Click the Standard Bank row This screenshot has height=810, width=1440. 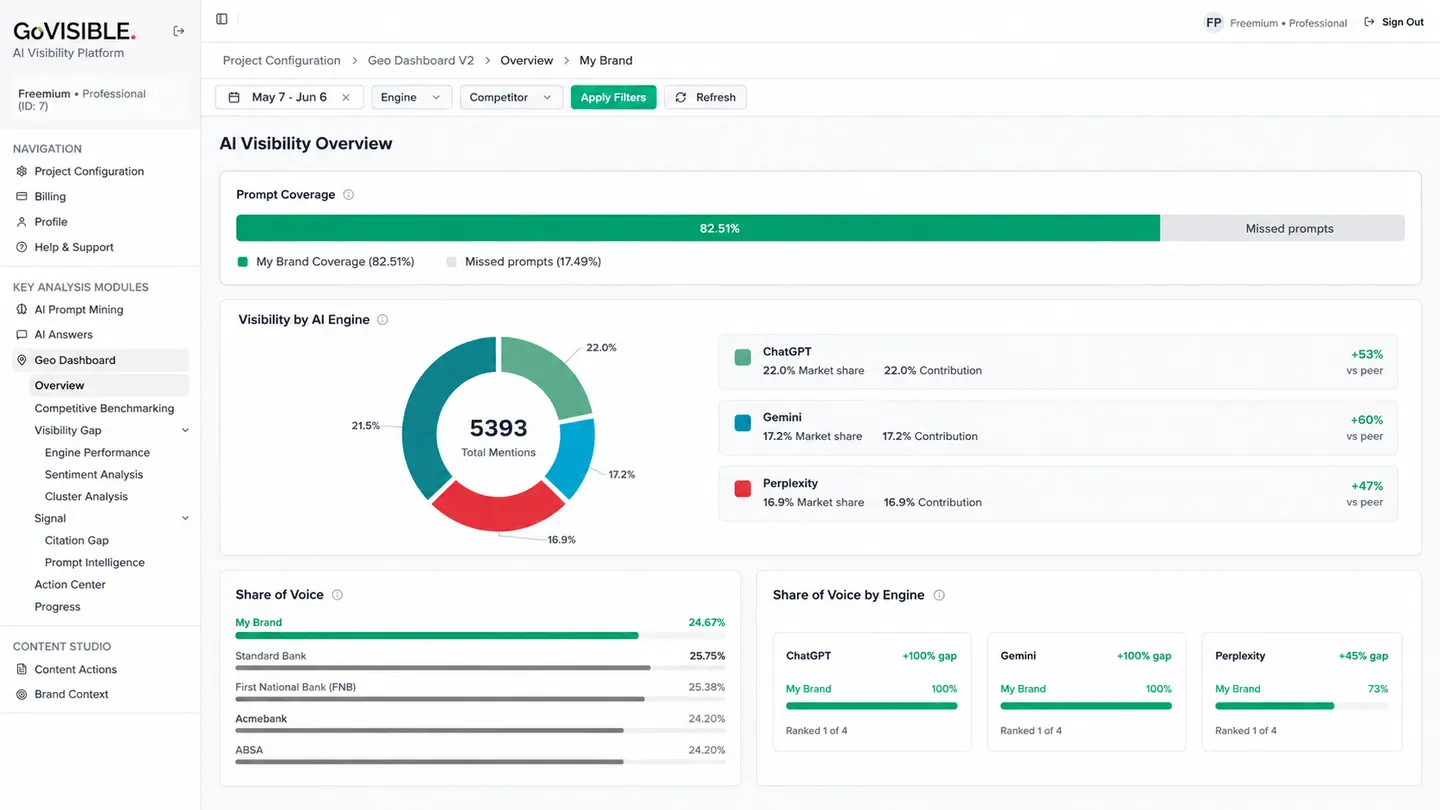[x=480, y=660]
